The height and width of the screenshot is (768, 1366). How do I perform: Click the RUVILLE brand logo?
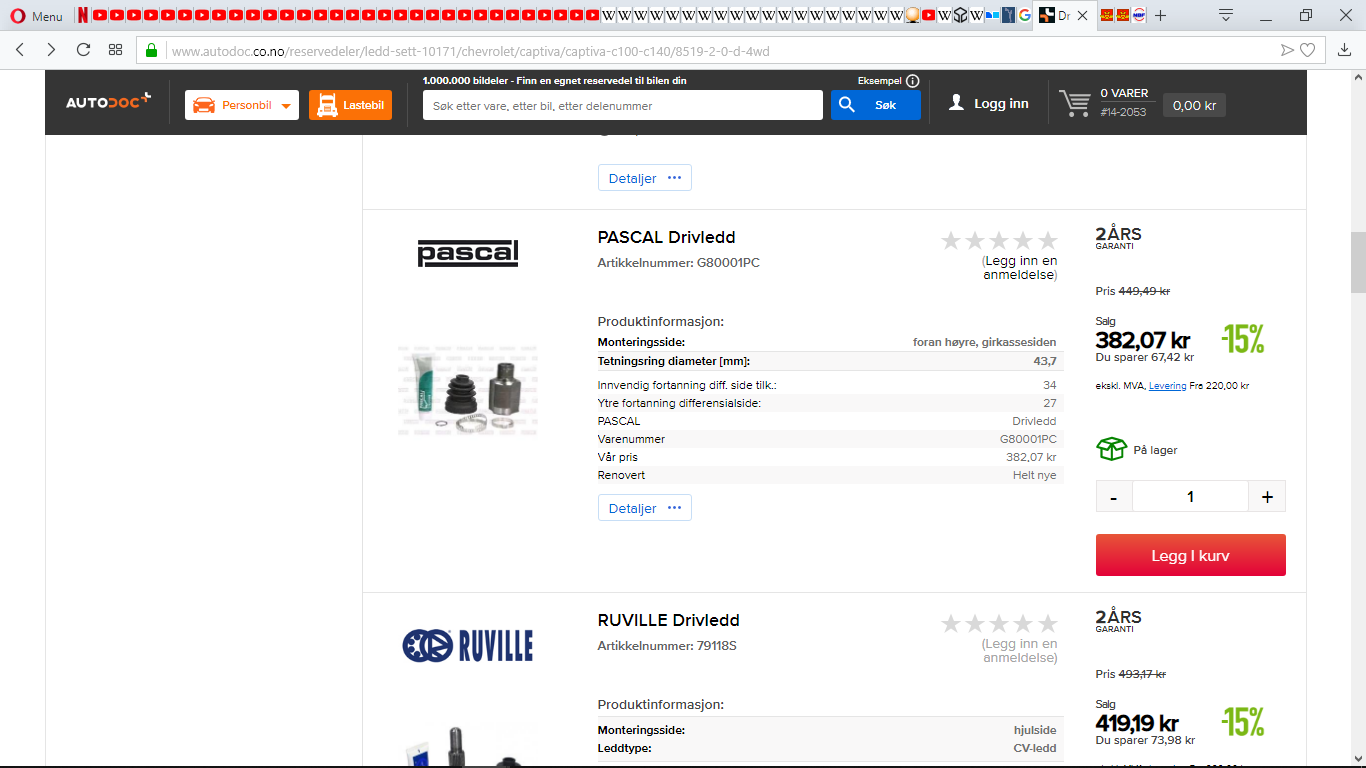pos(467,646)
